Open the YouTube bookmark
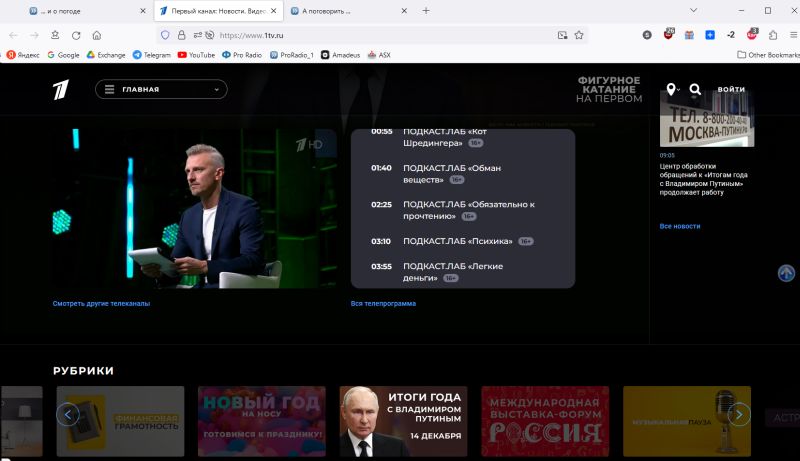 tap(196, 55)
